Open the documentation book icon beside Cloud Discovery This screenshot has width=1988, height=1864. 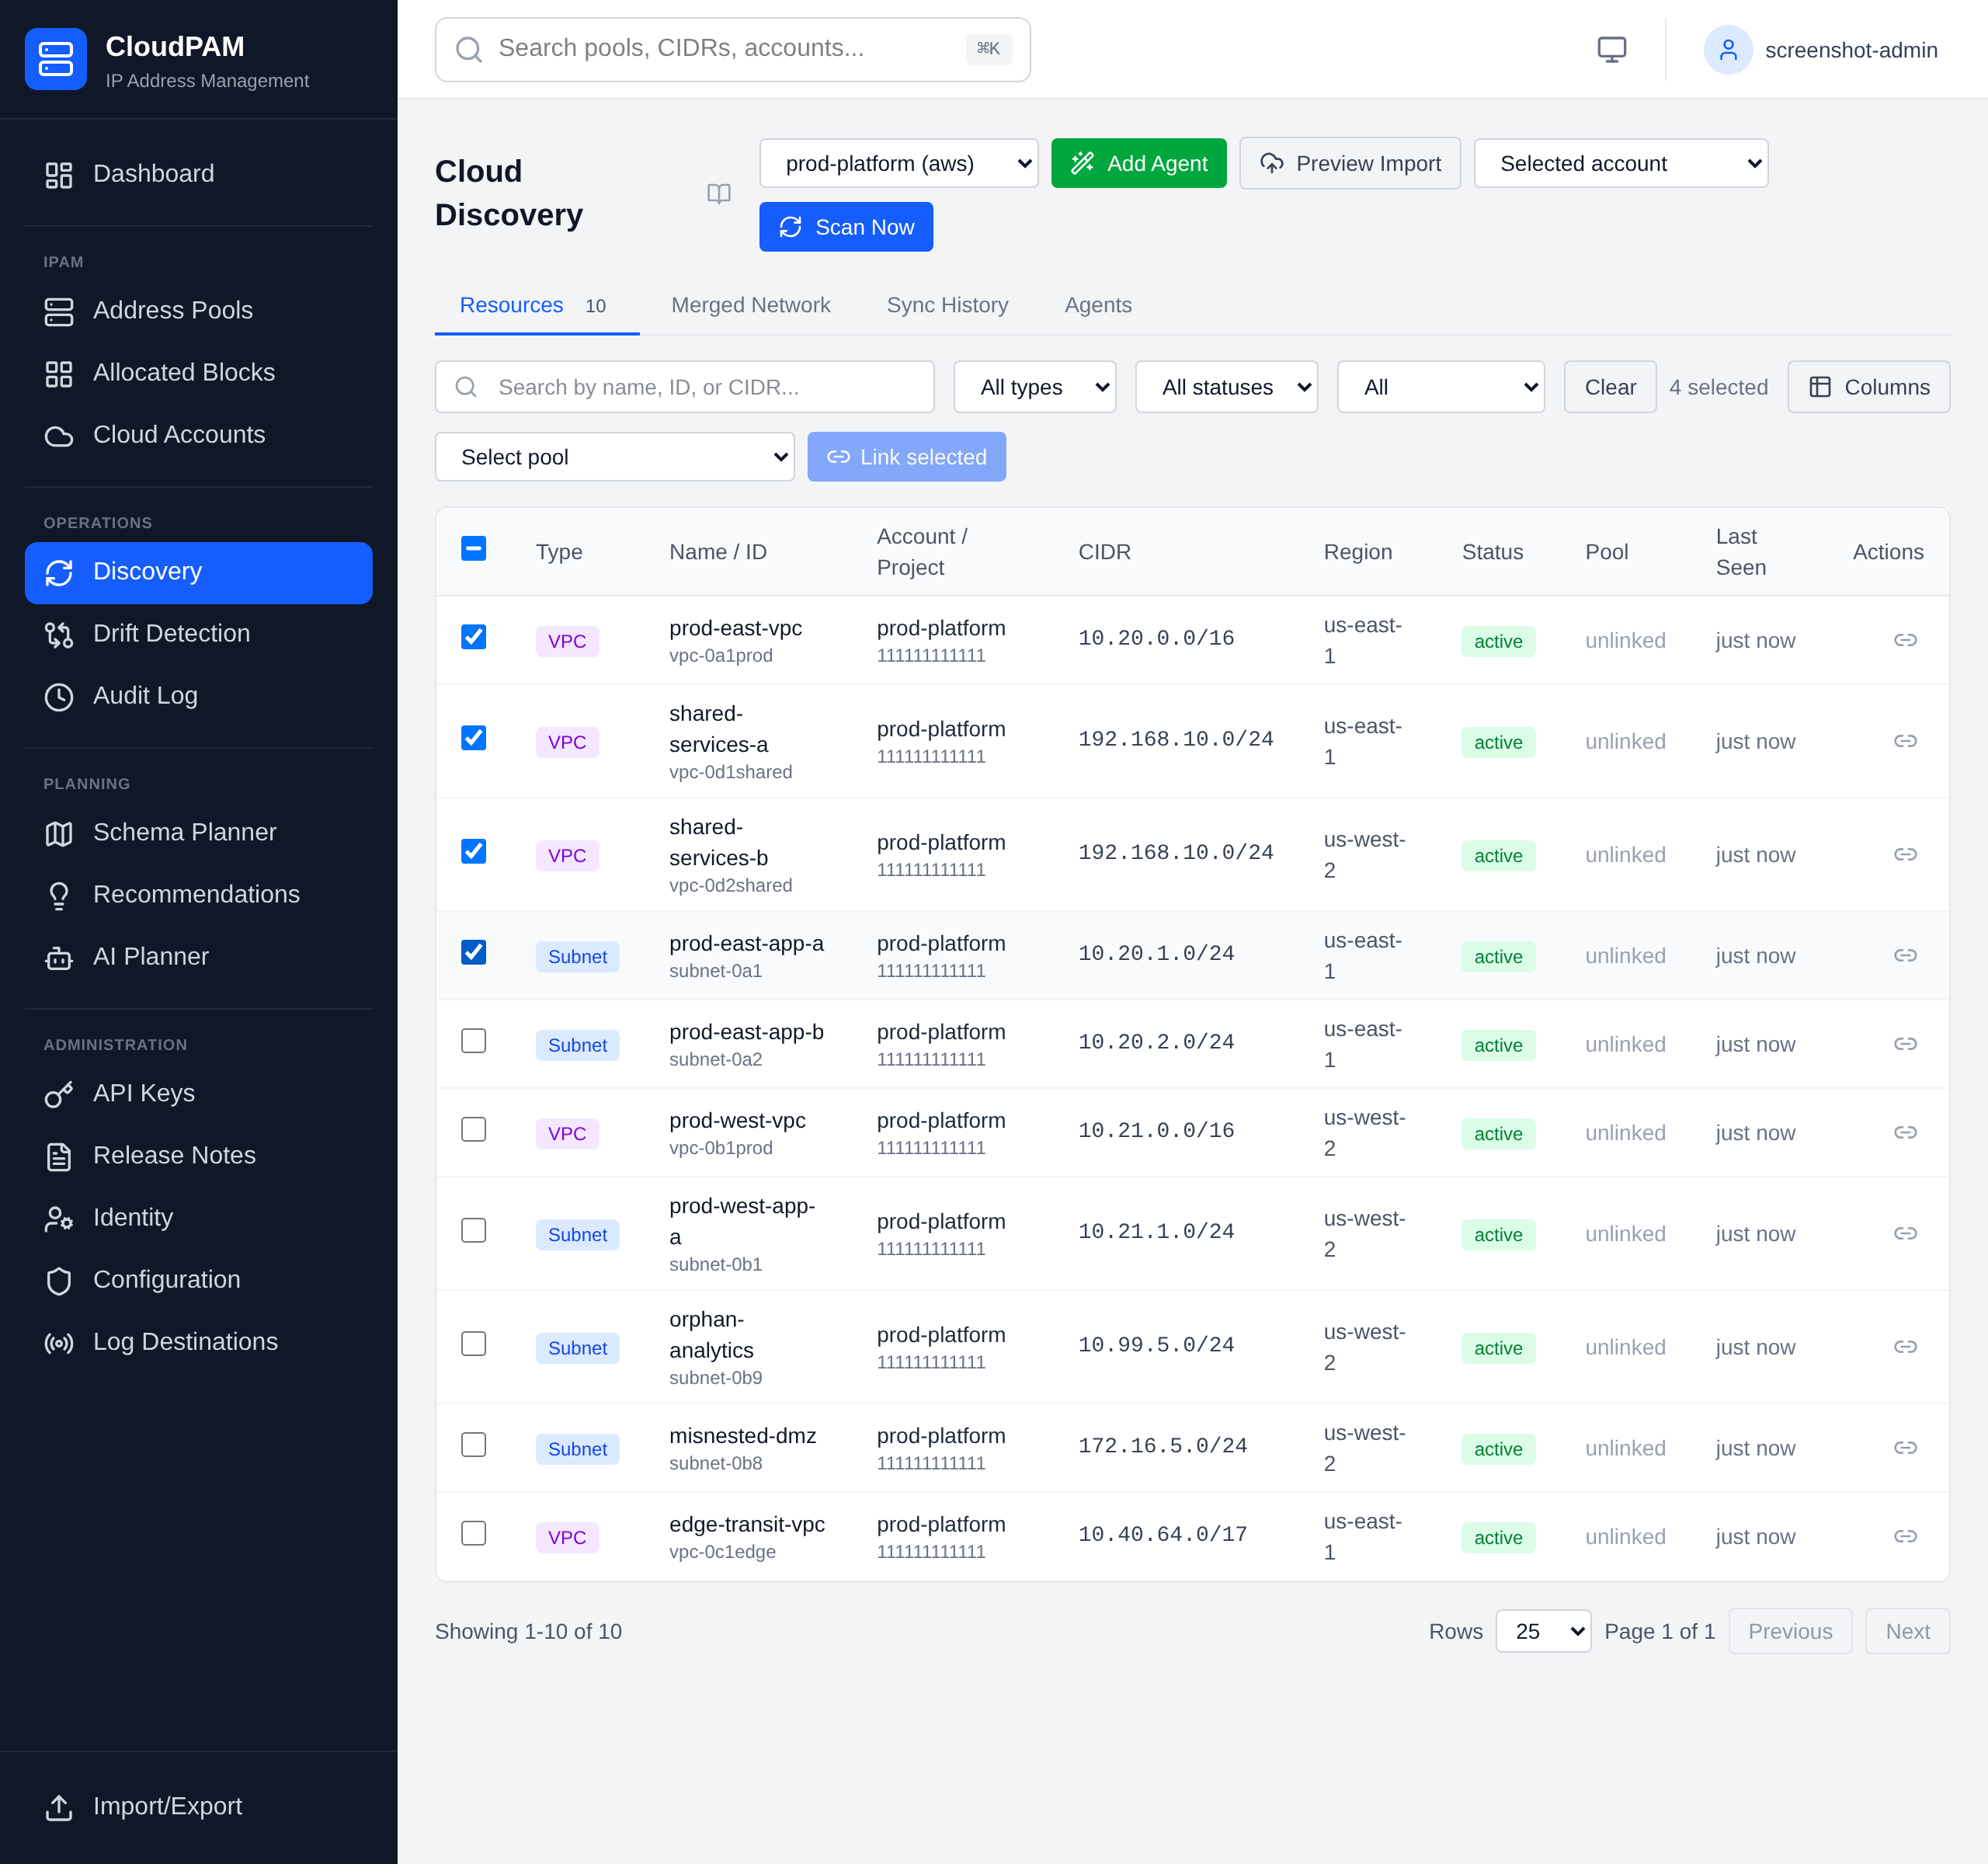[719, 193]
